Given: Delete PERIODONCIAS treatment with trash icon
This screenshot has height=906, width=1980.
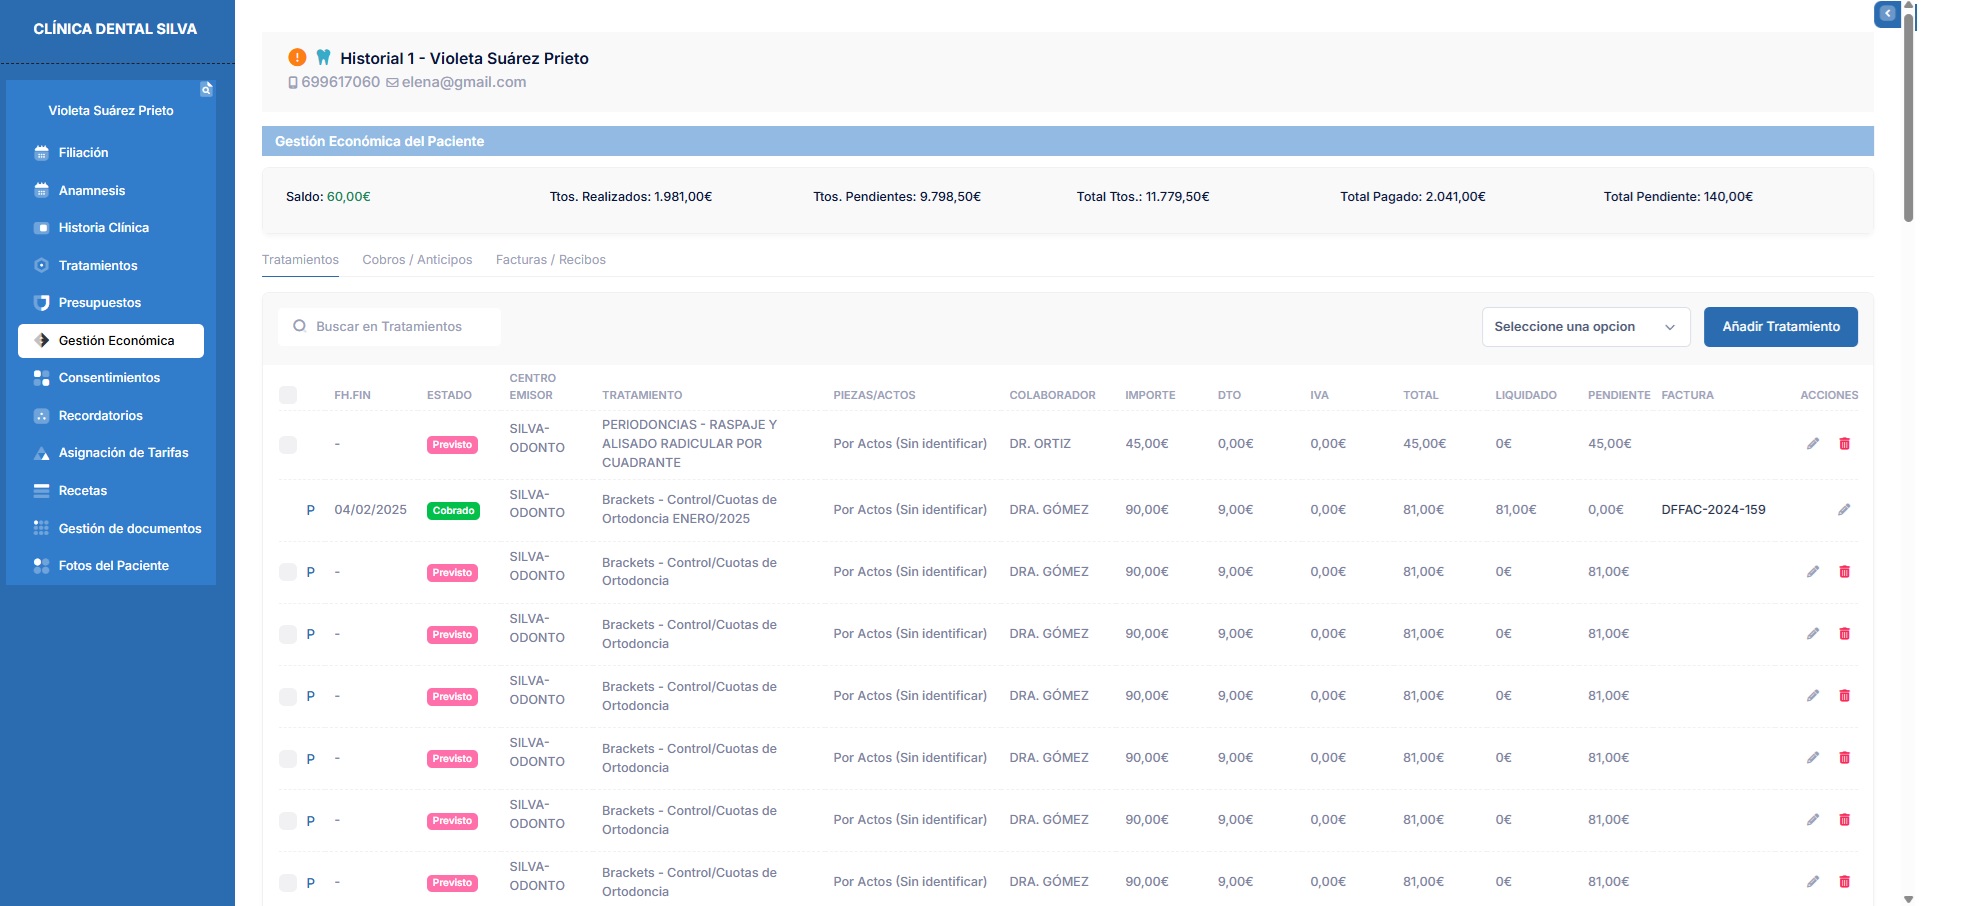Looking at the screenshot, I should (1845, 444).
